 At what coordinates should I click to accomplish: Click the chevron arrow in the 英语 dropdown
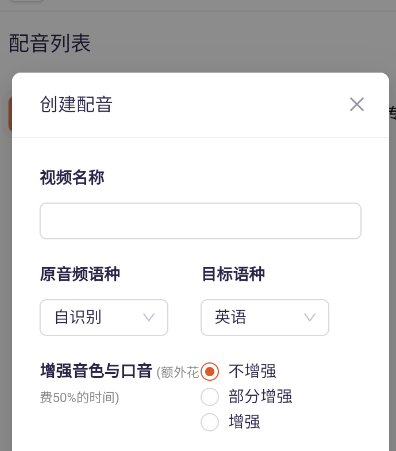click(x=310, y=317)
